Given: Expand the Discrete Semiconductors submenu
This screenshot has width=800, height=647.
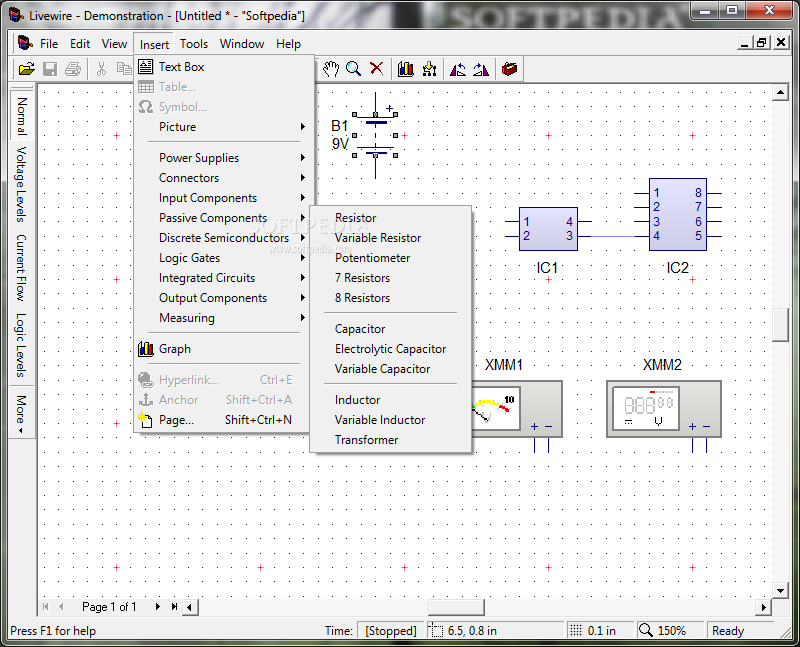Looking at the screenshot, I should click(223, 238).
